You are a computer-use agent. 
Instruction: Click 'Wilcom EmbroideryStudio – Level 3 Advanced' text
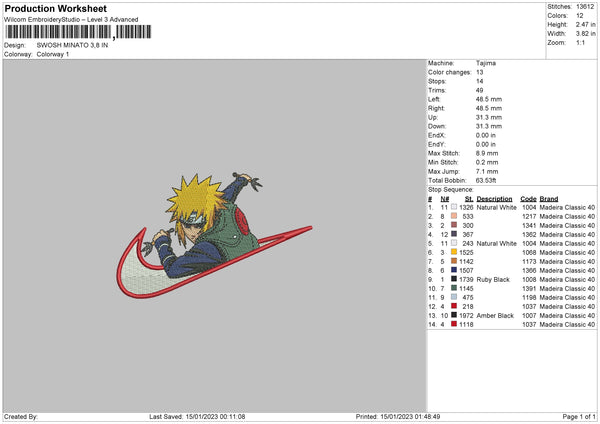point(71,20)
